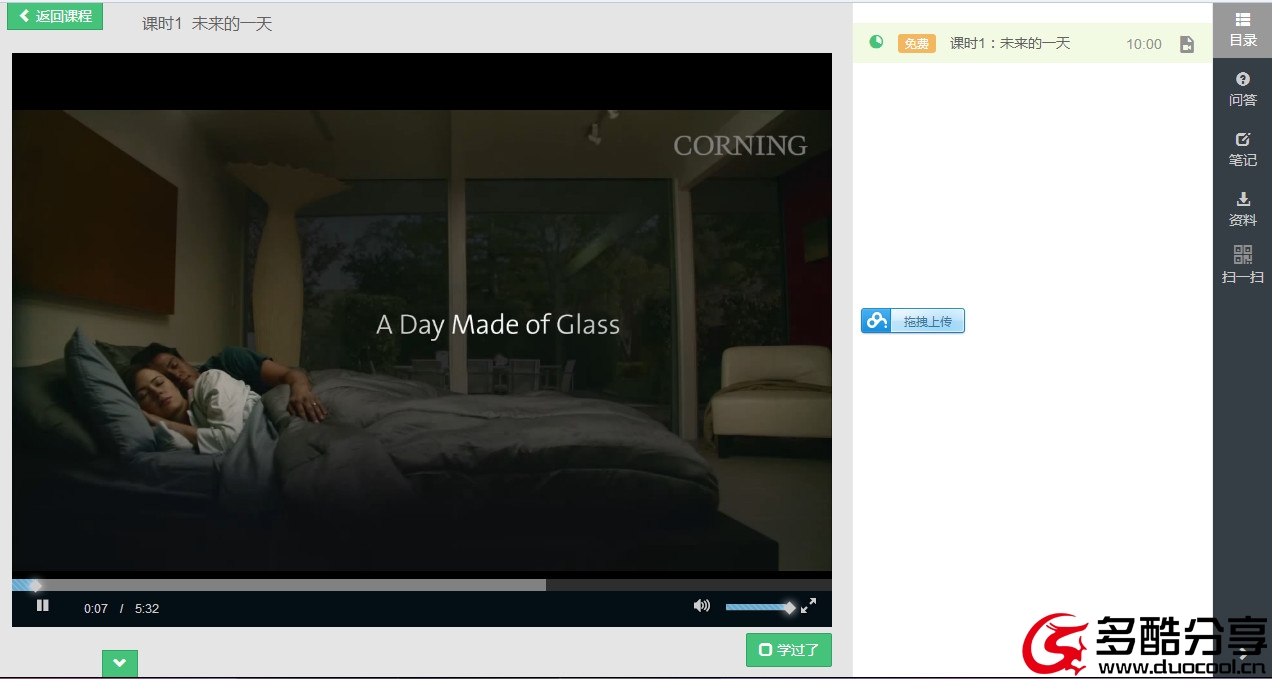Open the 问答 sidebar tab

[1243, 90]
